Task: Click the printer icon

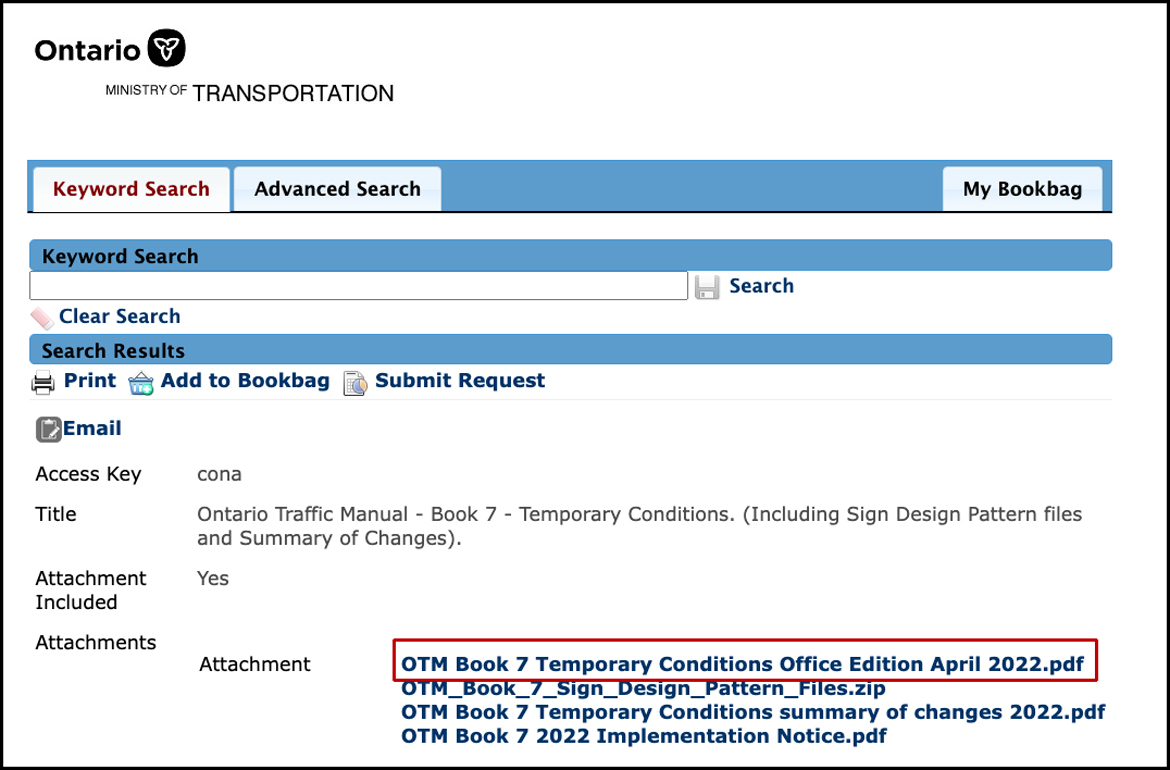Action: coord(43,382)
